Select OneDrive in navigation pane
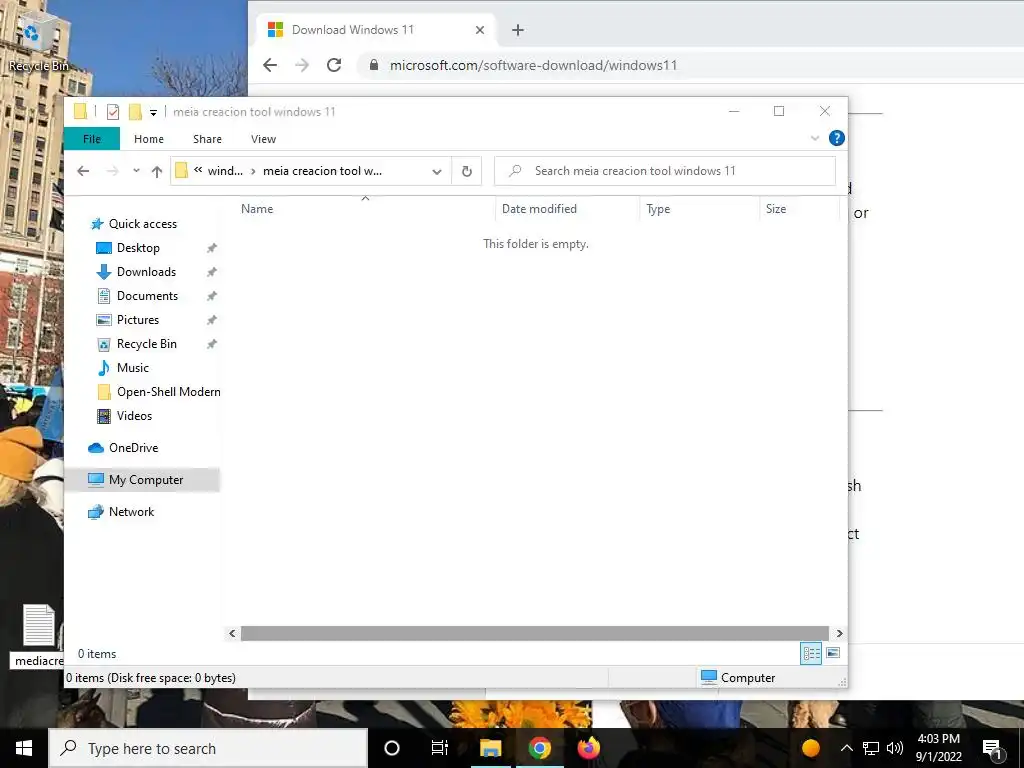Viewport: 1024px width, 768px height. 134,448
